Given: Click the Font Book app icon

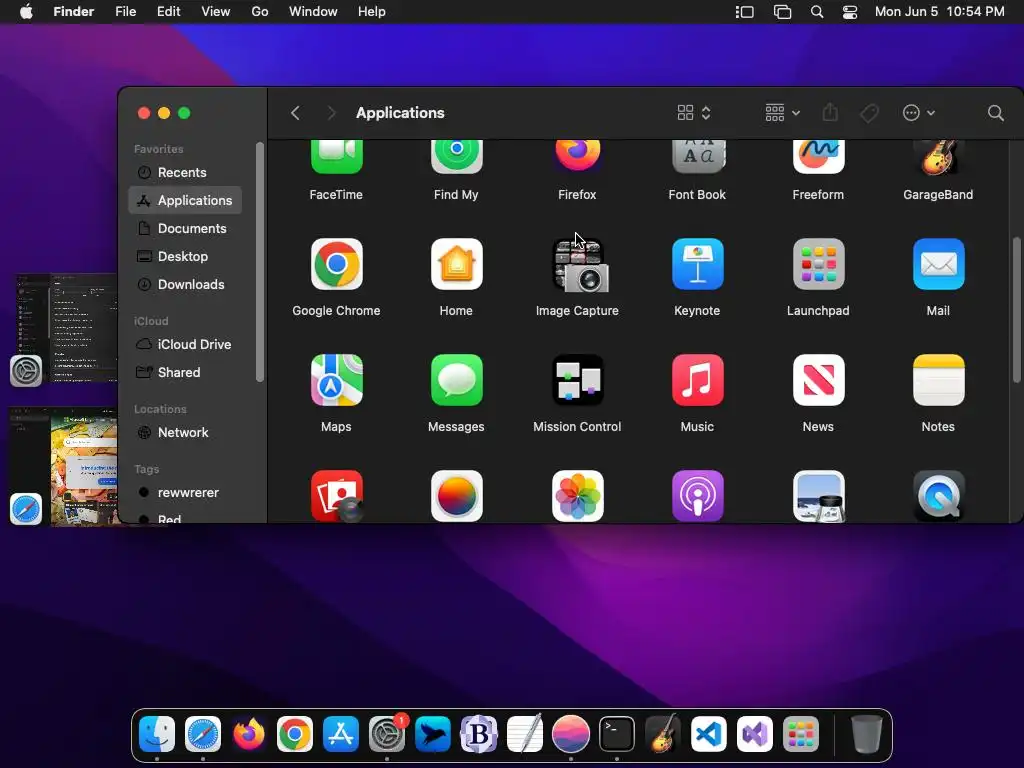Looking at the screenshot, I should tap(697, 157).
